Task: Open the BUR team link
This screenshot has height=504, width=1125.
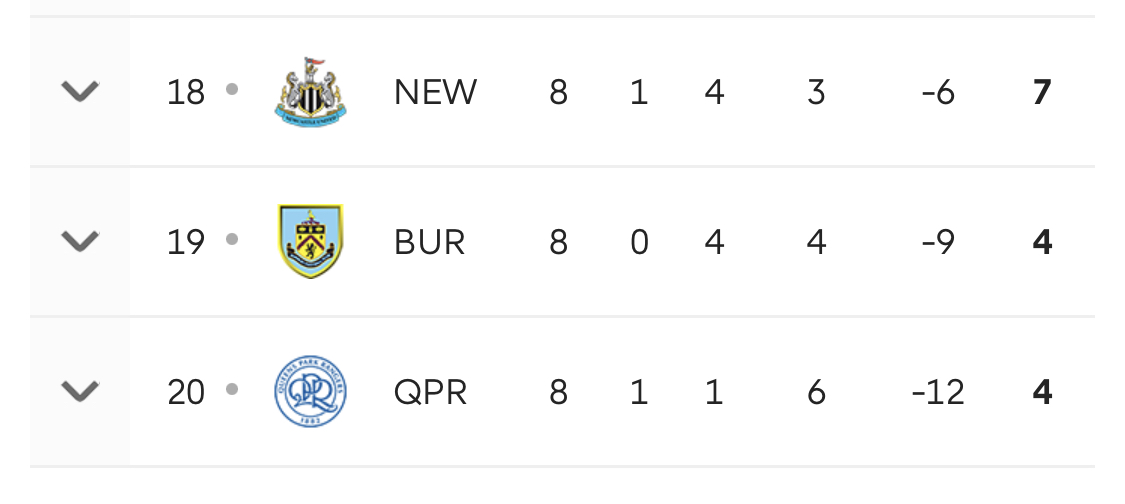Action: tap(429, 243)
